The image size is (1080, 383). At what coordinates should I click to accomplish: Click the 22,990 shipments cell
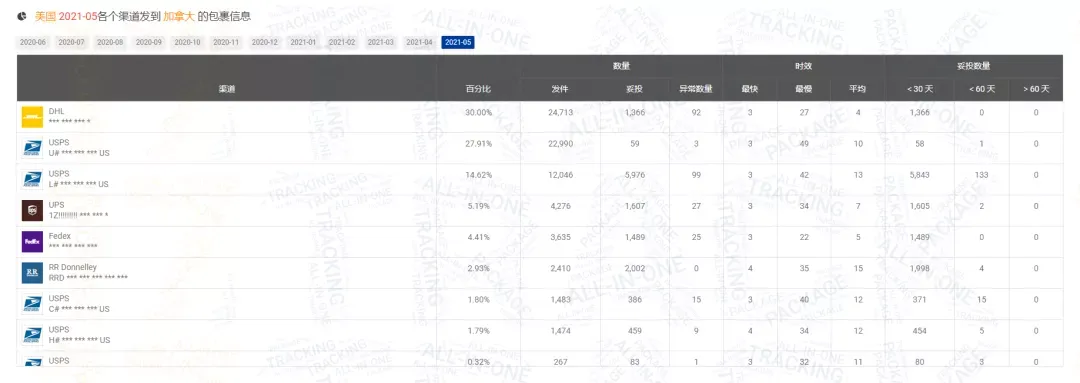click(560, 143)
